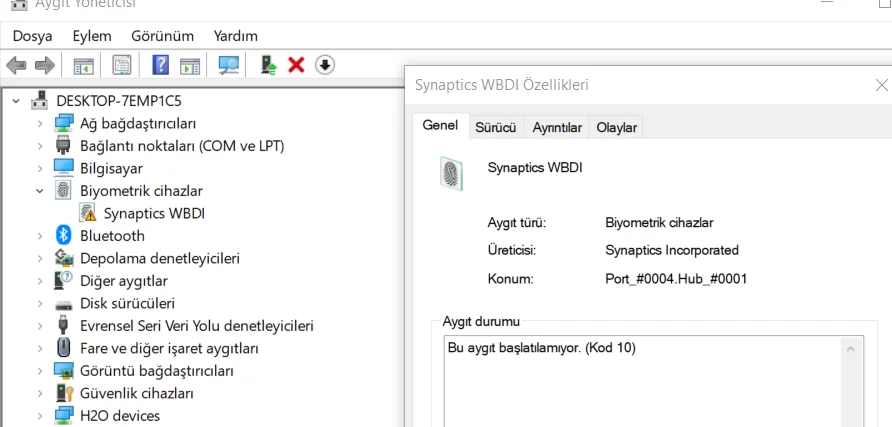Screen dimensions: 892x427
Task: Select the Güvenlik cihazları label
Action: 137,393
